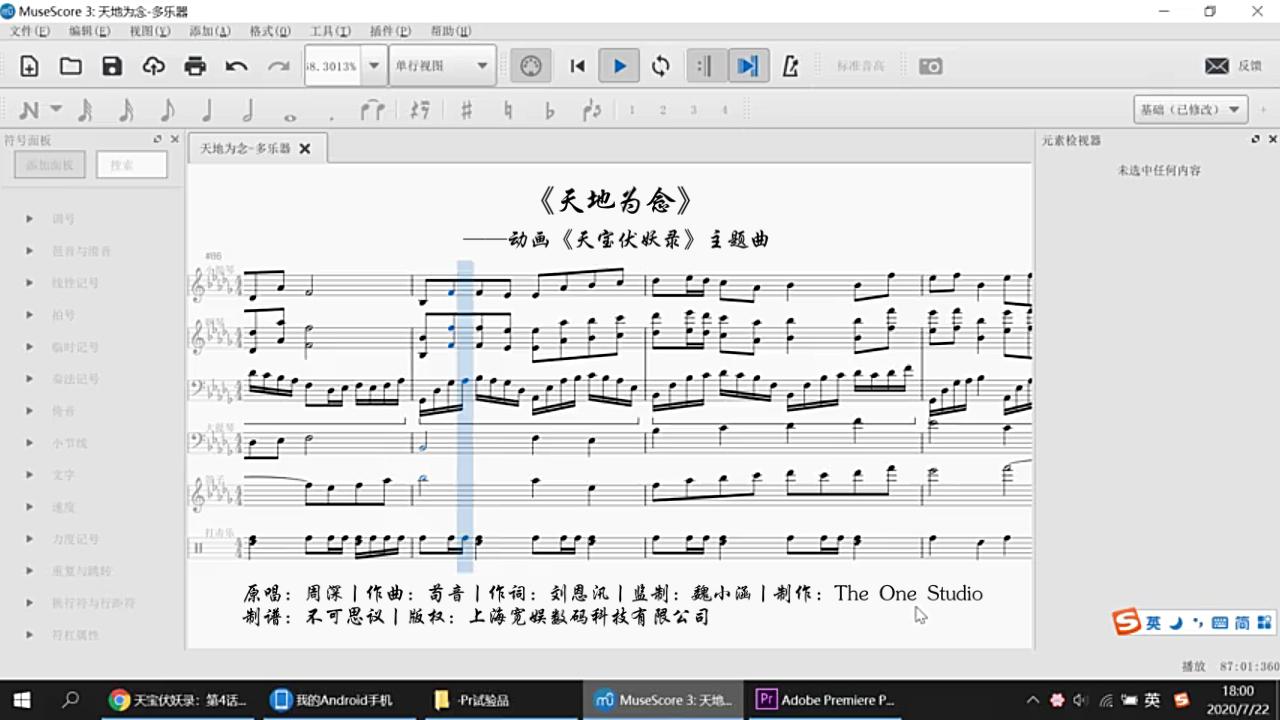Open the Windows Start menu
The width and height of the screenshot is (1280, 720).
(21, 700)
